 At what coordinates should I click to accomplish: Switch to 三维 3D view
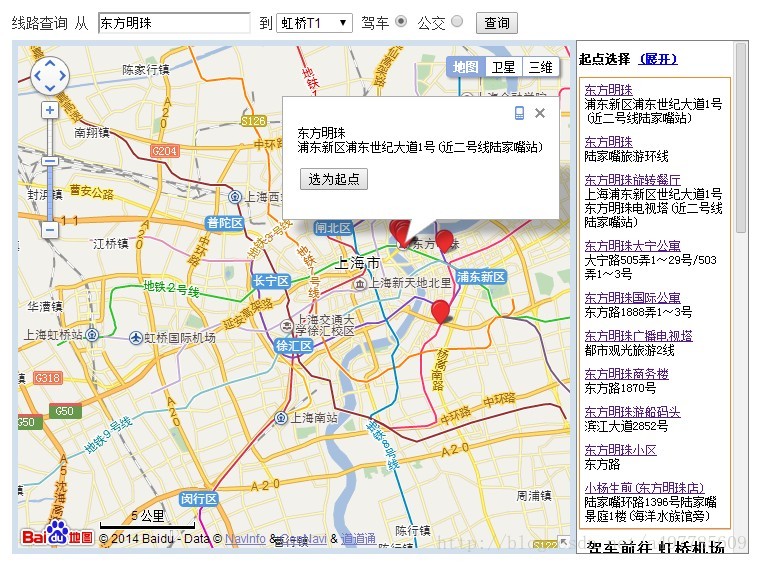(540, 67)
